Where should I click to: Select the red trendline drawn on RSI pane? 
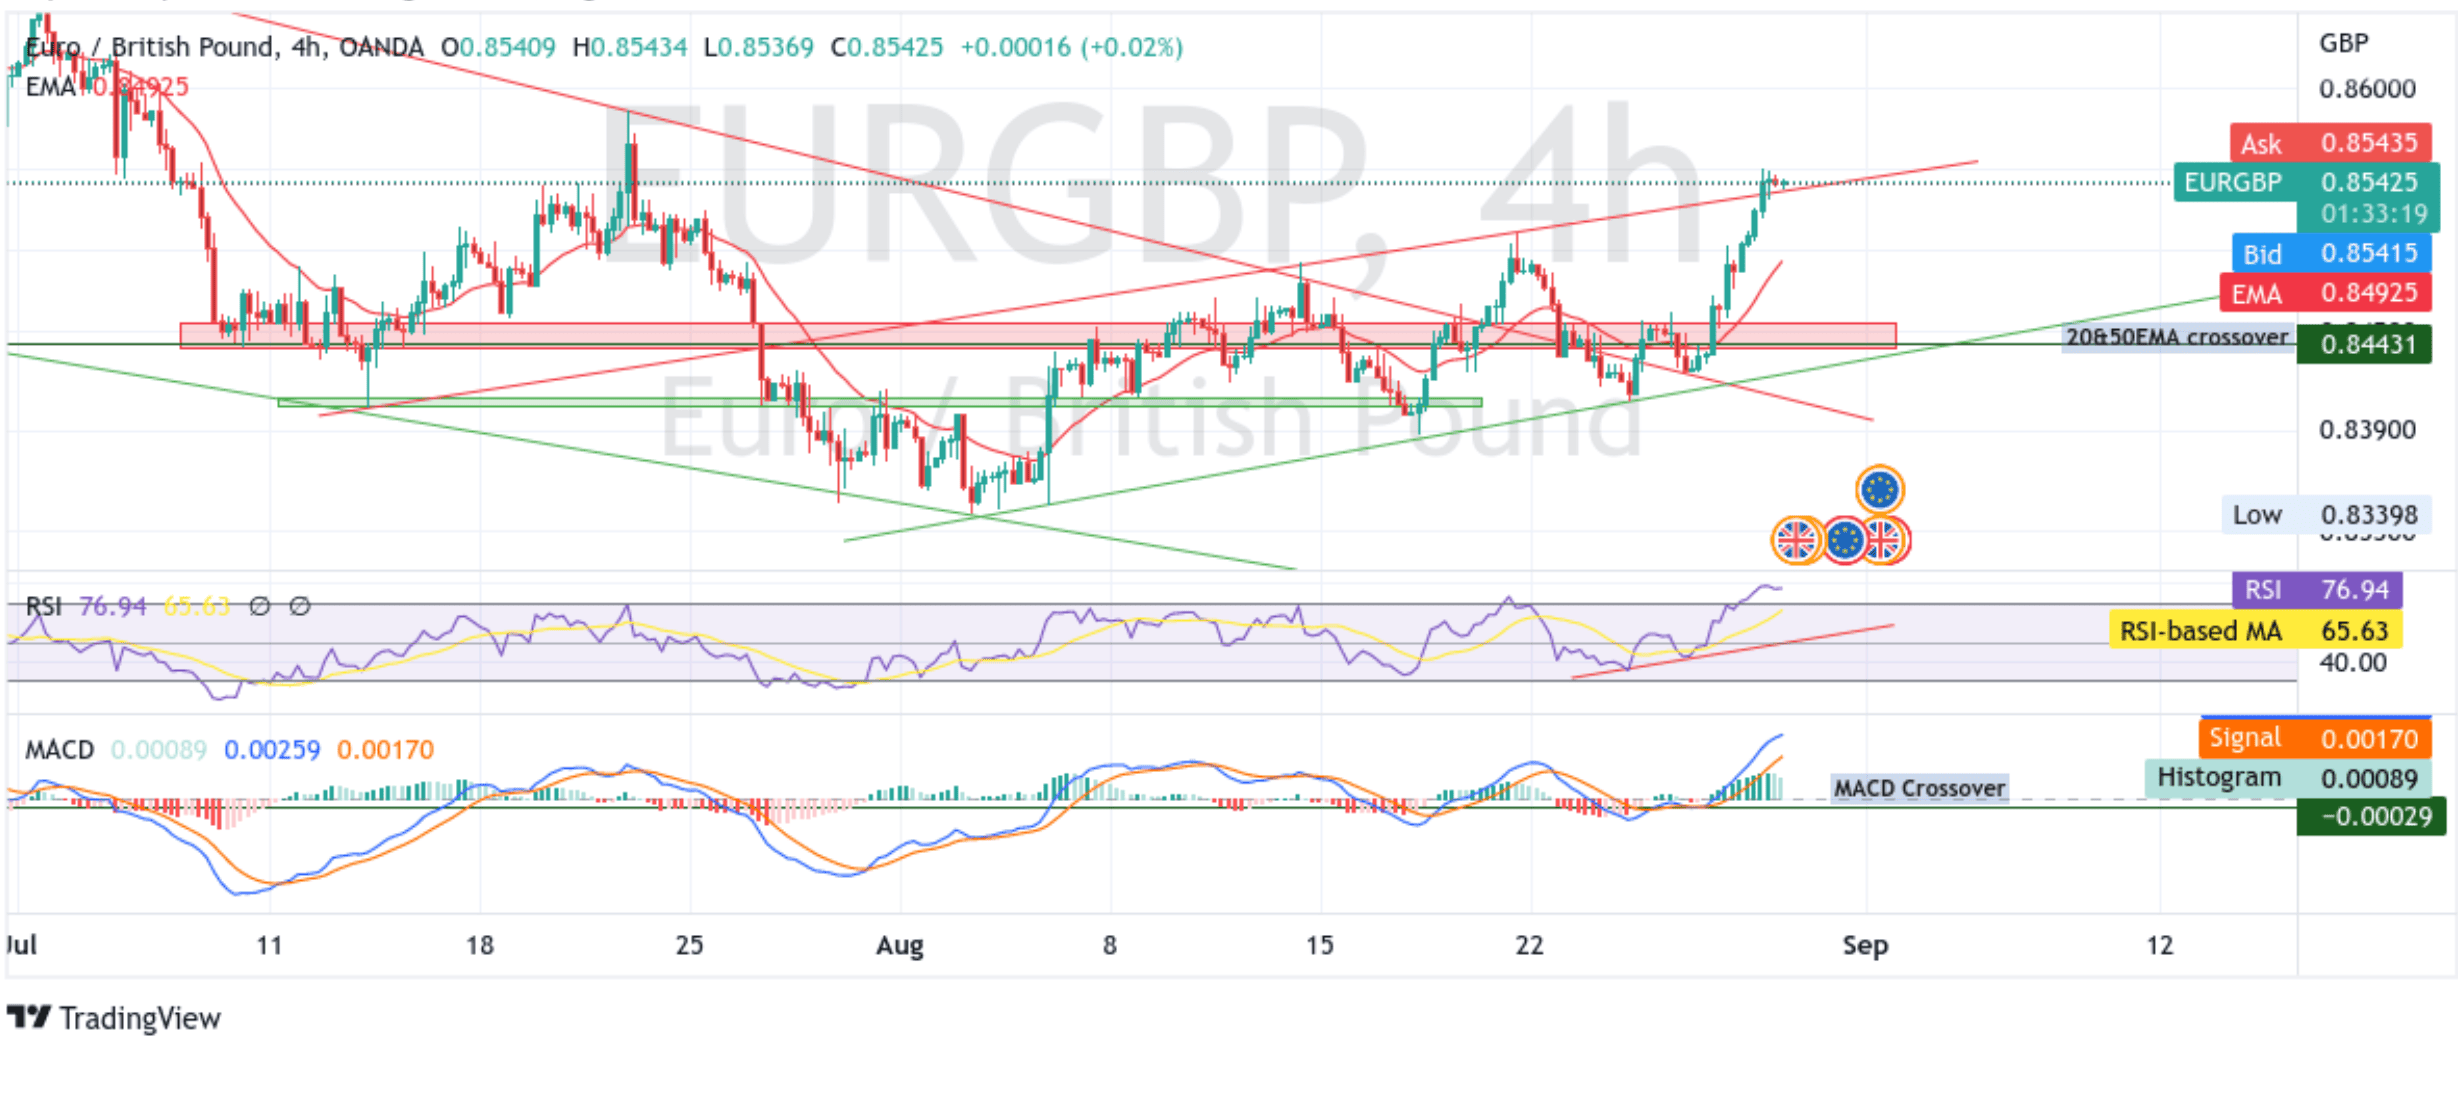pos(1732,651)
